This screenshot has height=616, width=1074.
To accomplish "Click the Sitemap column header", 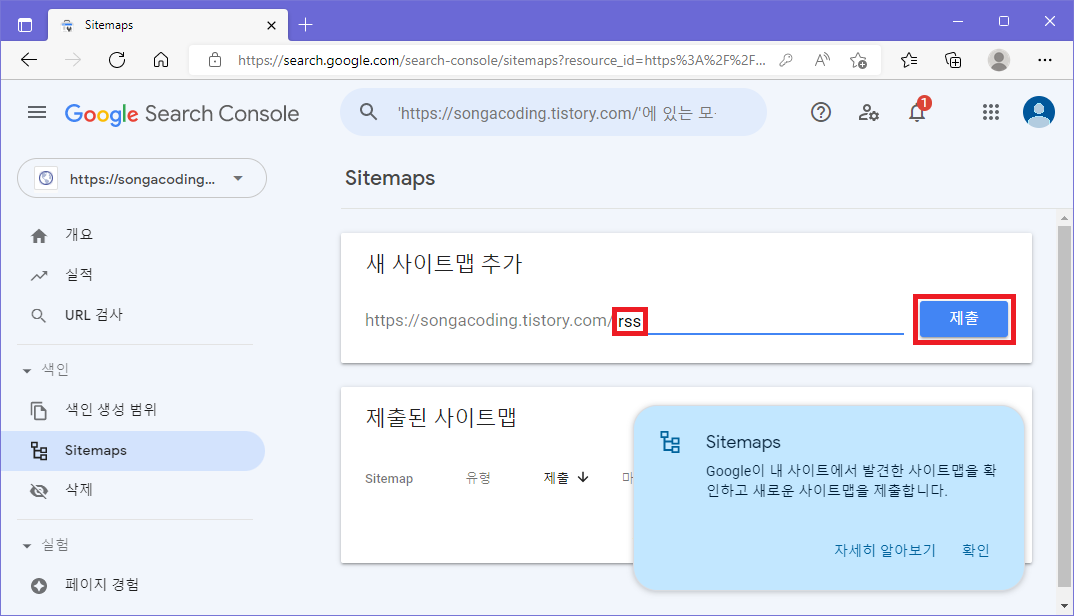I will coord(389,478).
